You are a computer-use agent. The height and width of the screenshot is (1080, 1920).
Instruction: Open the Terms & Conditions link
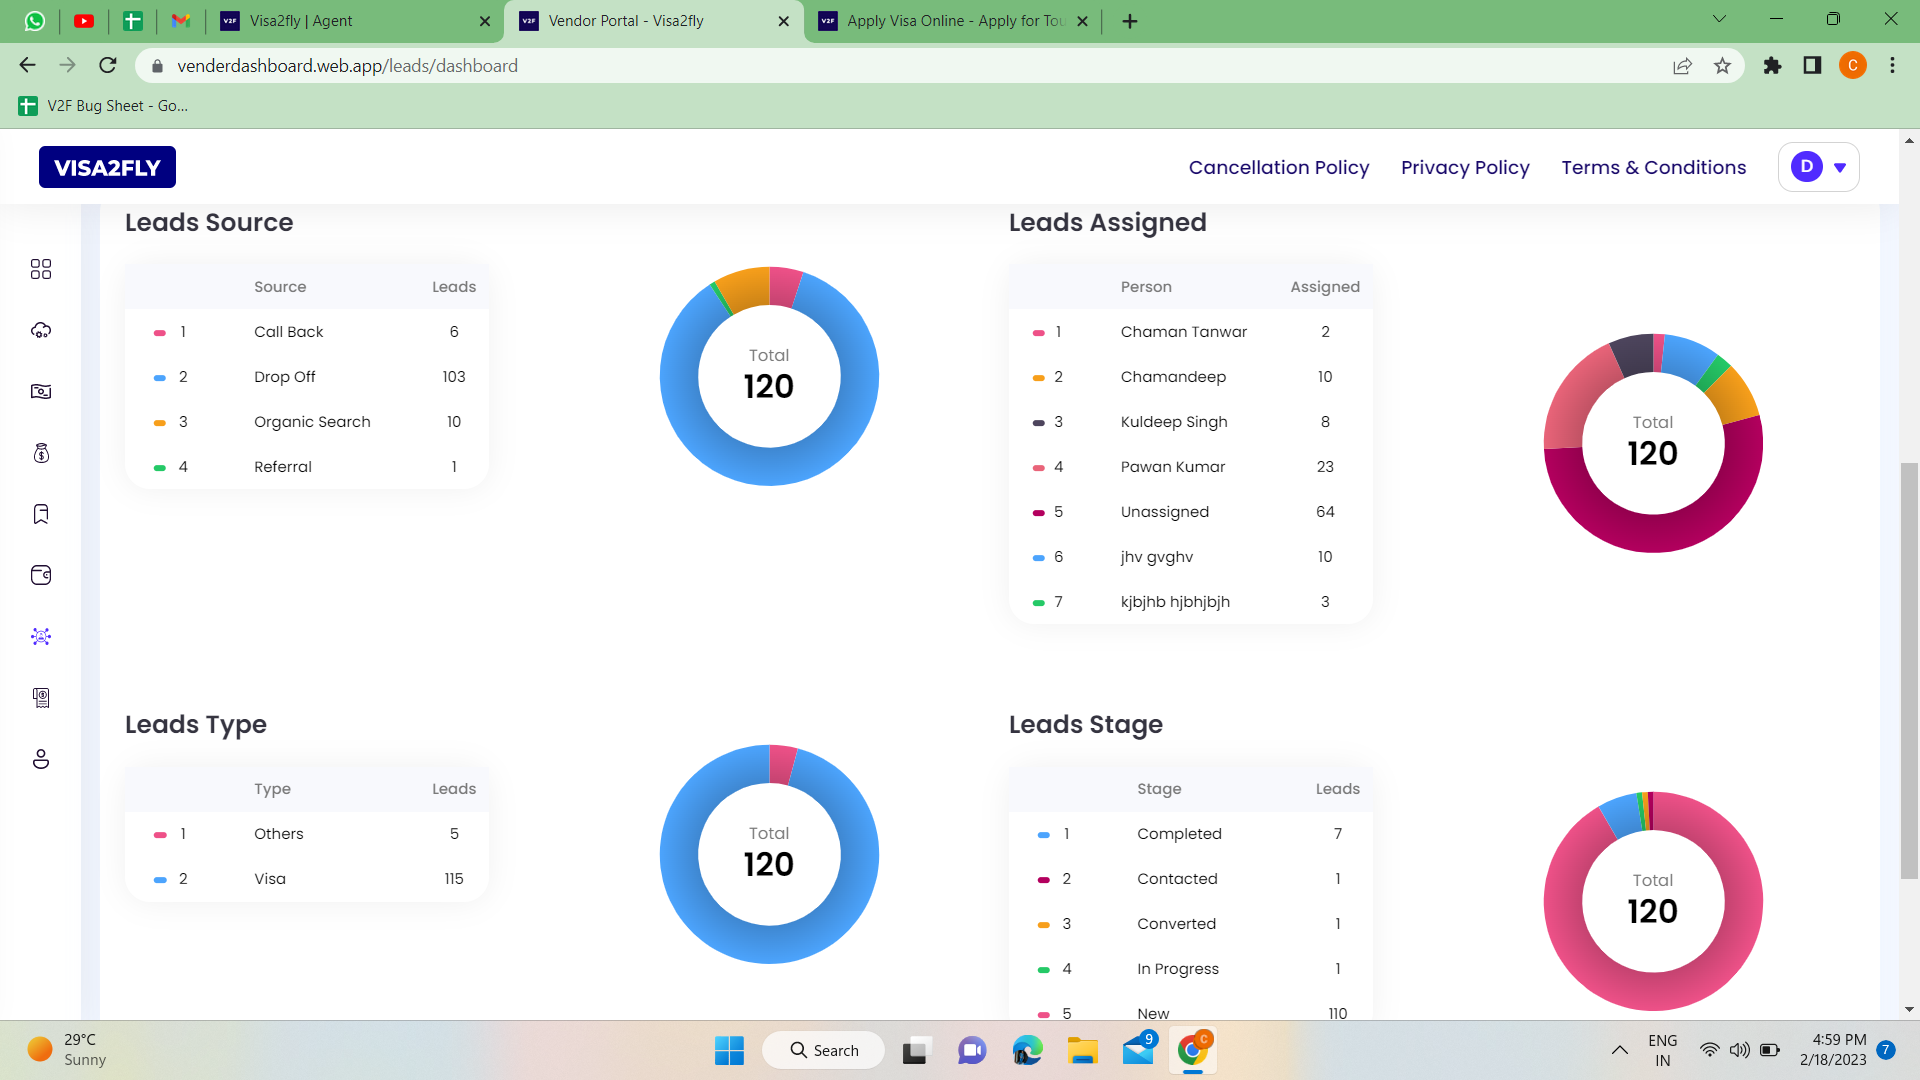[1653, 168]
